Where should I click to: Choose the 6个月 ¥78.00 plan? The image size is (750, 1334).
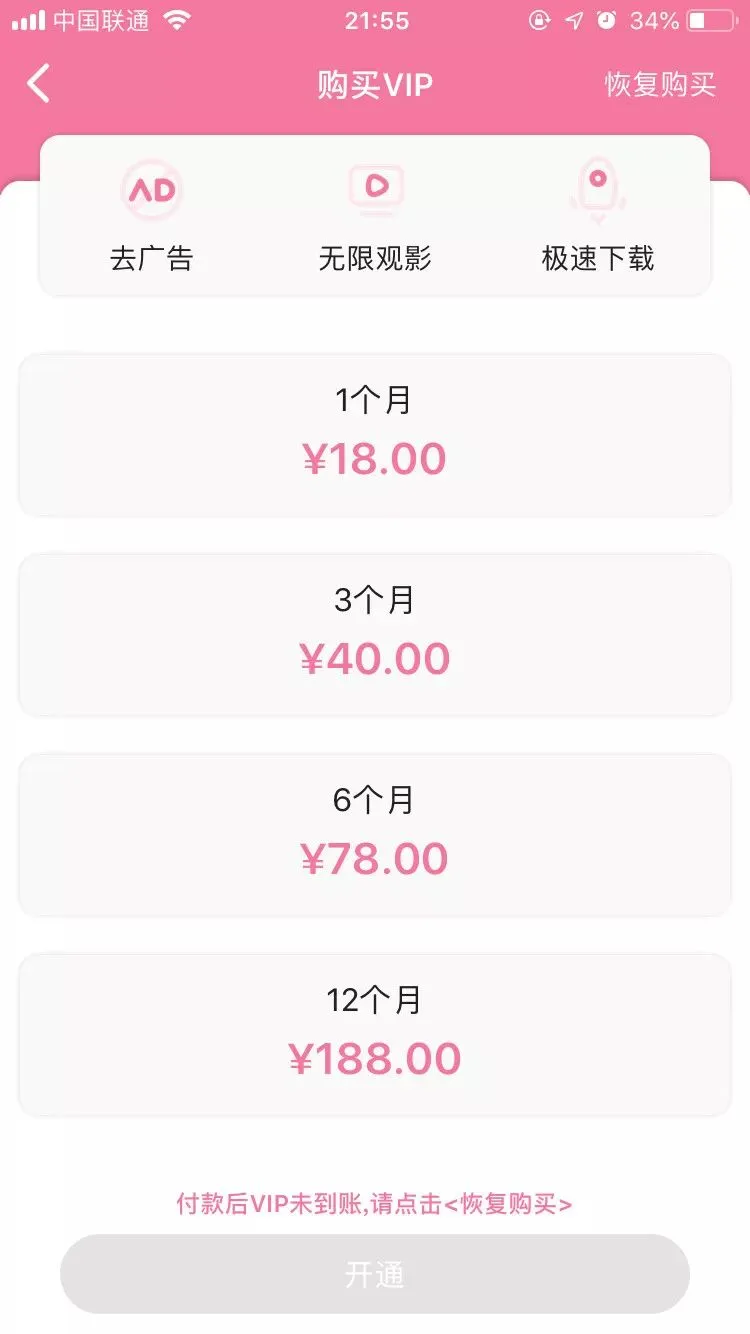click(x=375, y=835)
